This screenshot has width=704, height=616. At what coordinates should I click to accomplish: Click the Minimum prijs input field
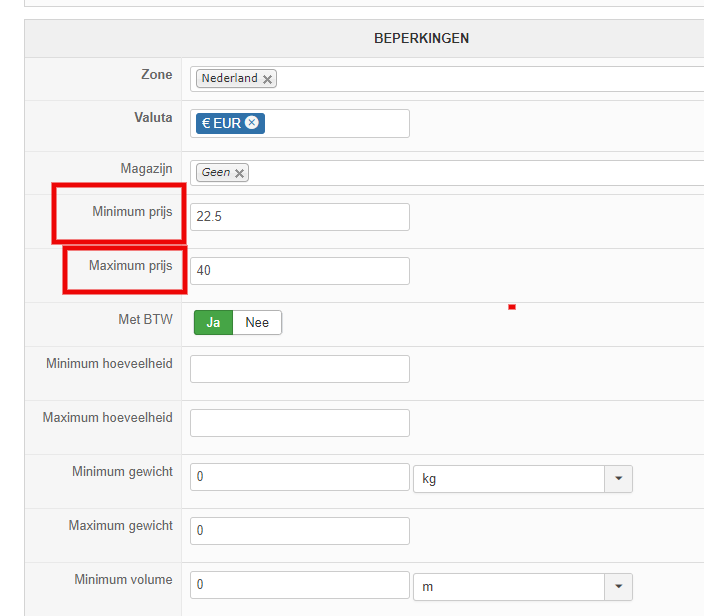click(x=300, y=217)
